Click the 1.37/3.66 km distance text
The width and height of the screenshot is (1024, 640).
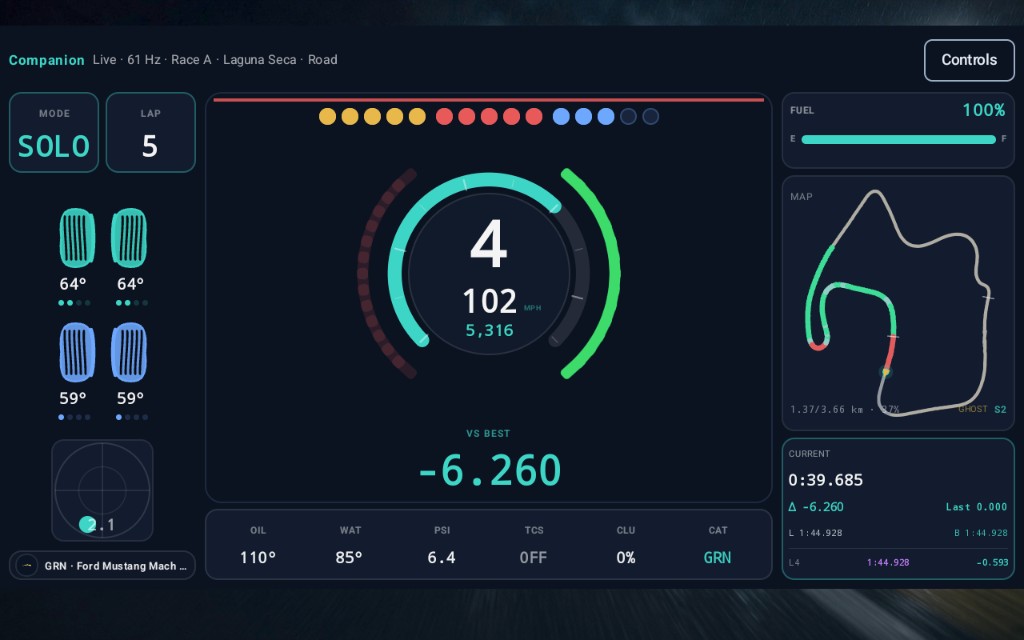(826, 409)
